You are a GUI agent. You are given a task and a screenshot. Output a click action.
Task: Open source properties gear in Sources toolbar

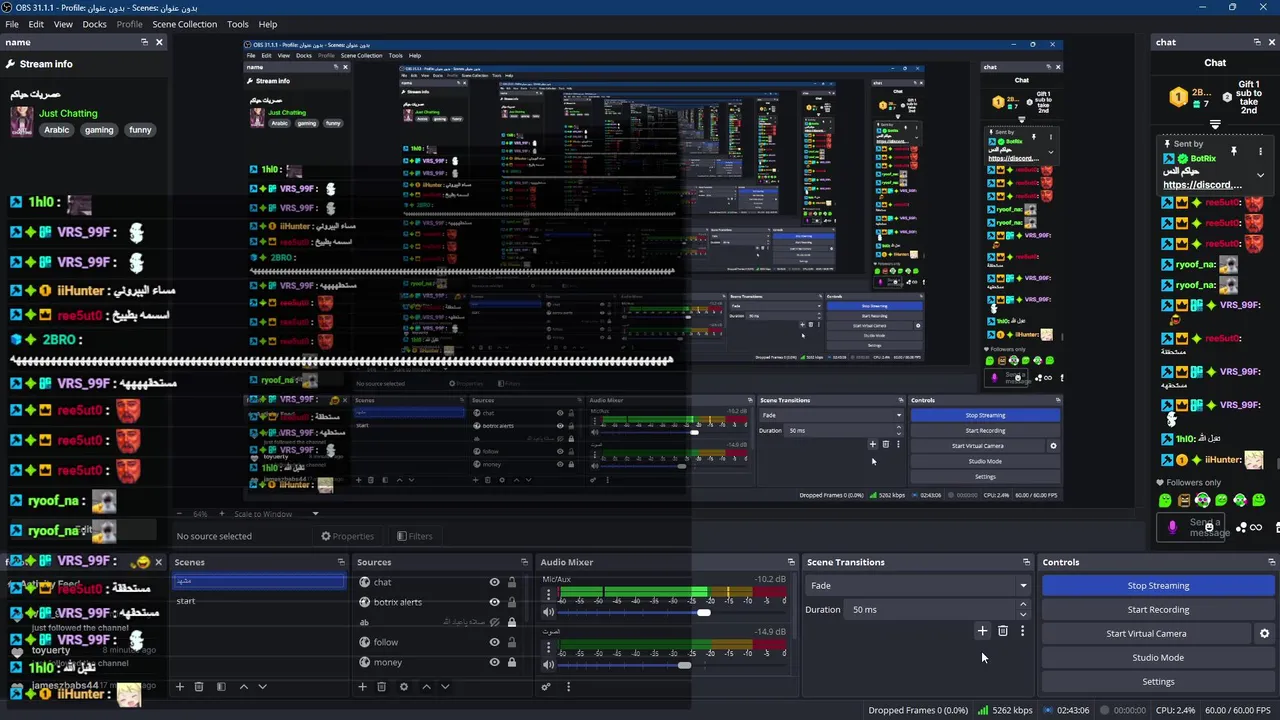404,687
